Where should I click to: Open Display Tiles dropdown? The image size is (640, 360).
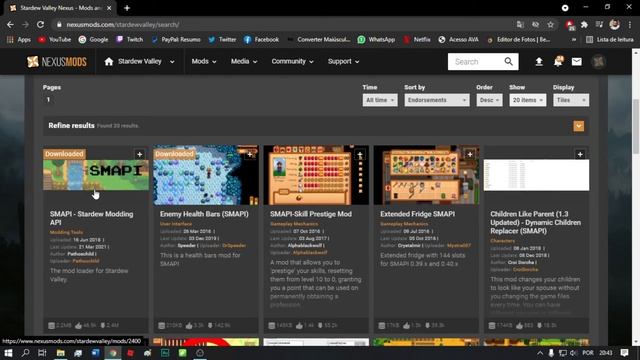tap(571, 100)
